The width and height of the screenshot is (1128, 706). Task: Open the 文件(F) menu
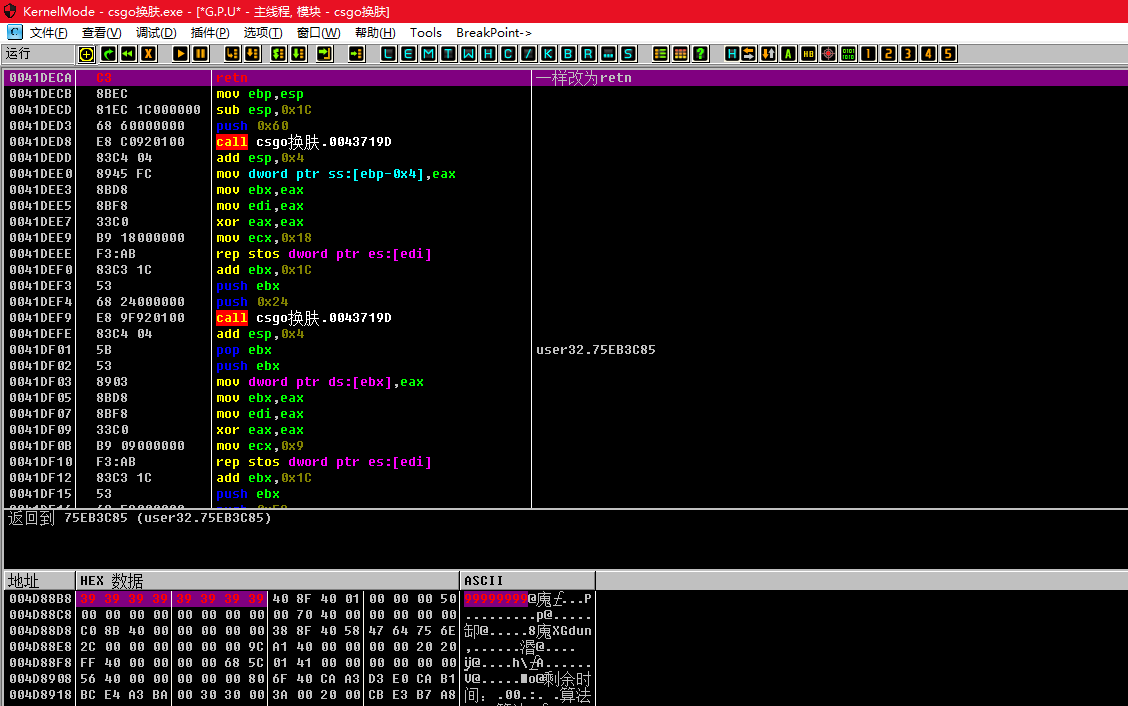click(x=48, y=33)
